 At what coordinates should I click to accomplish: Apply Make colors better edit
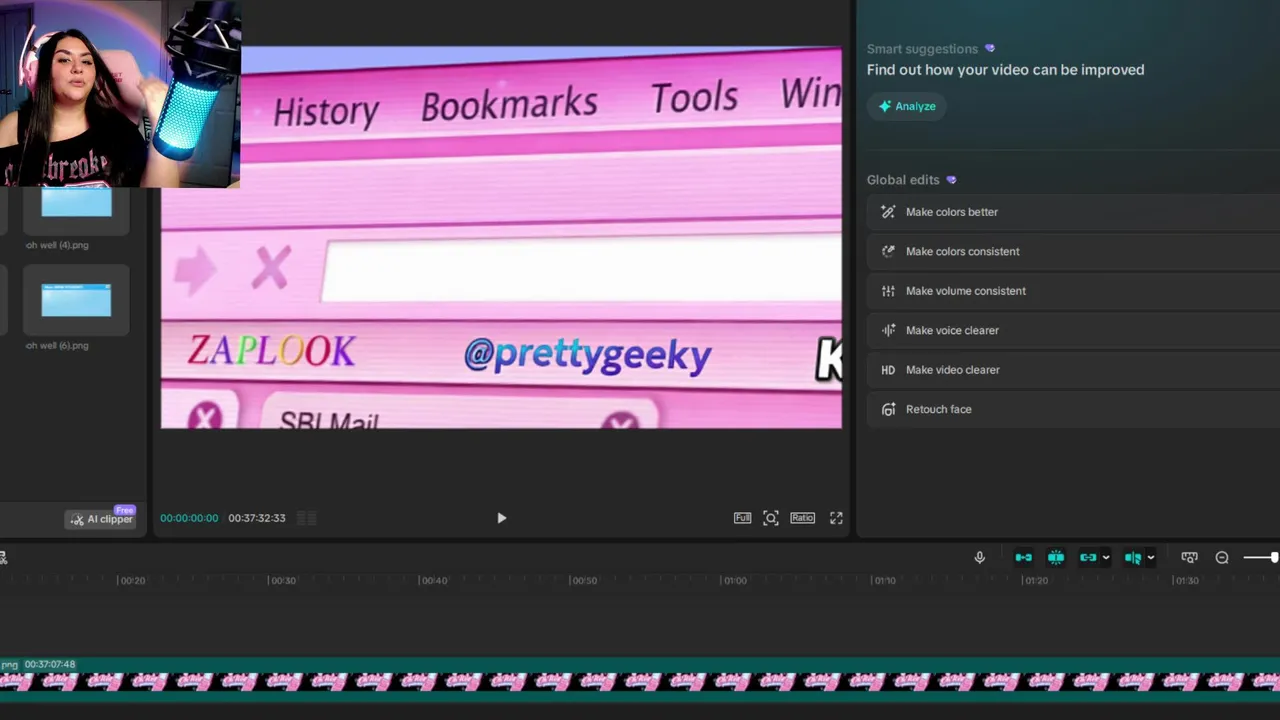(1073, 212)
